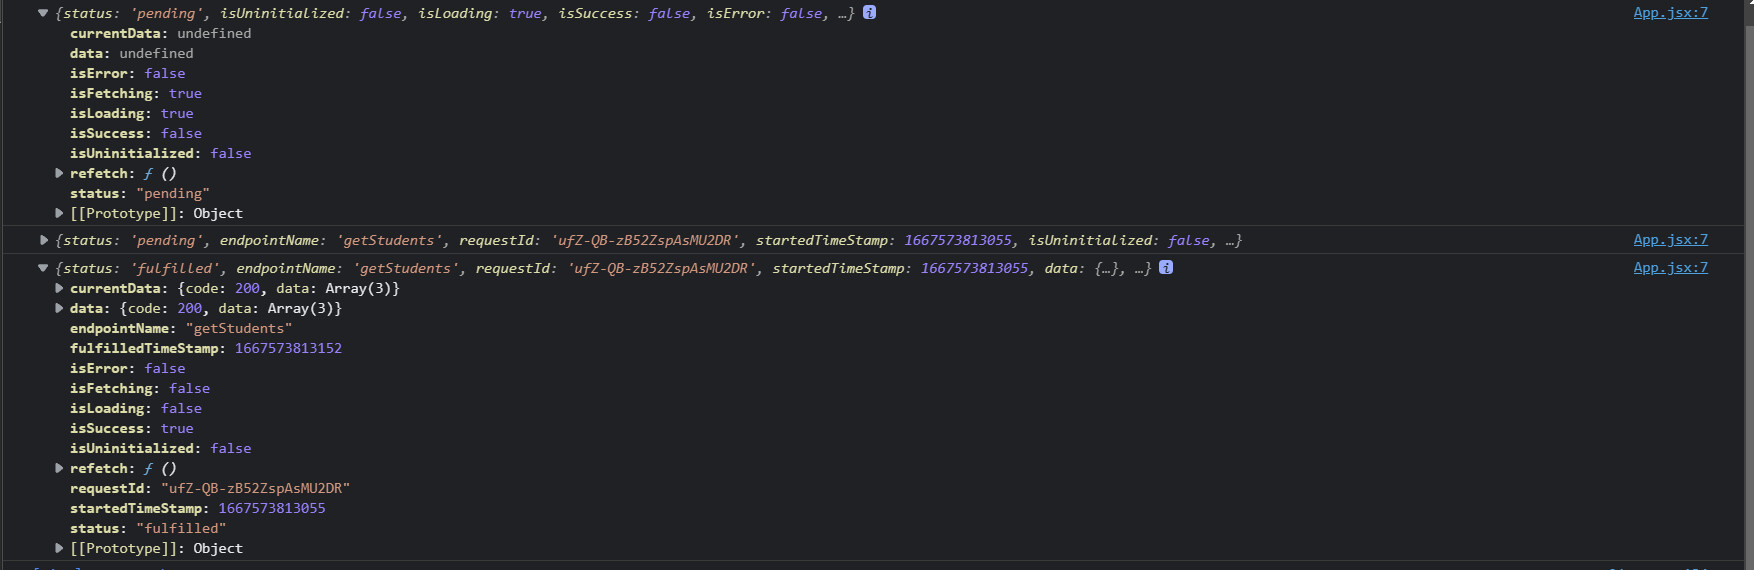Expand currentData in the fulfilled object

59,289
